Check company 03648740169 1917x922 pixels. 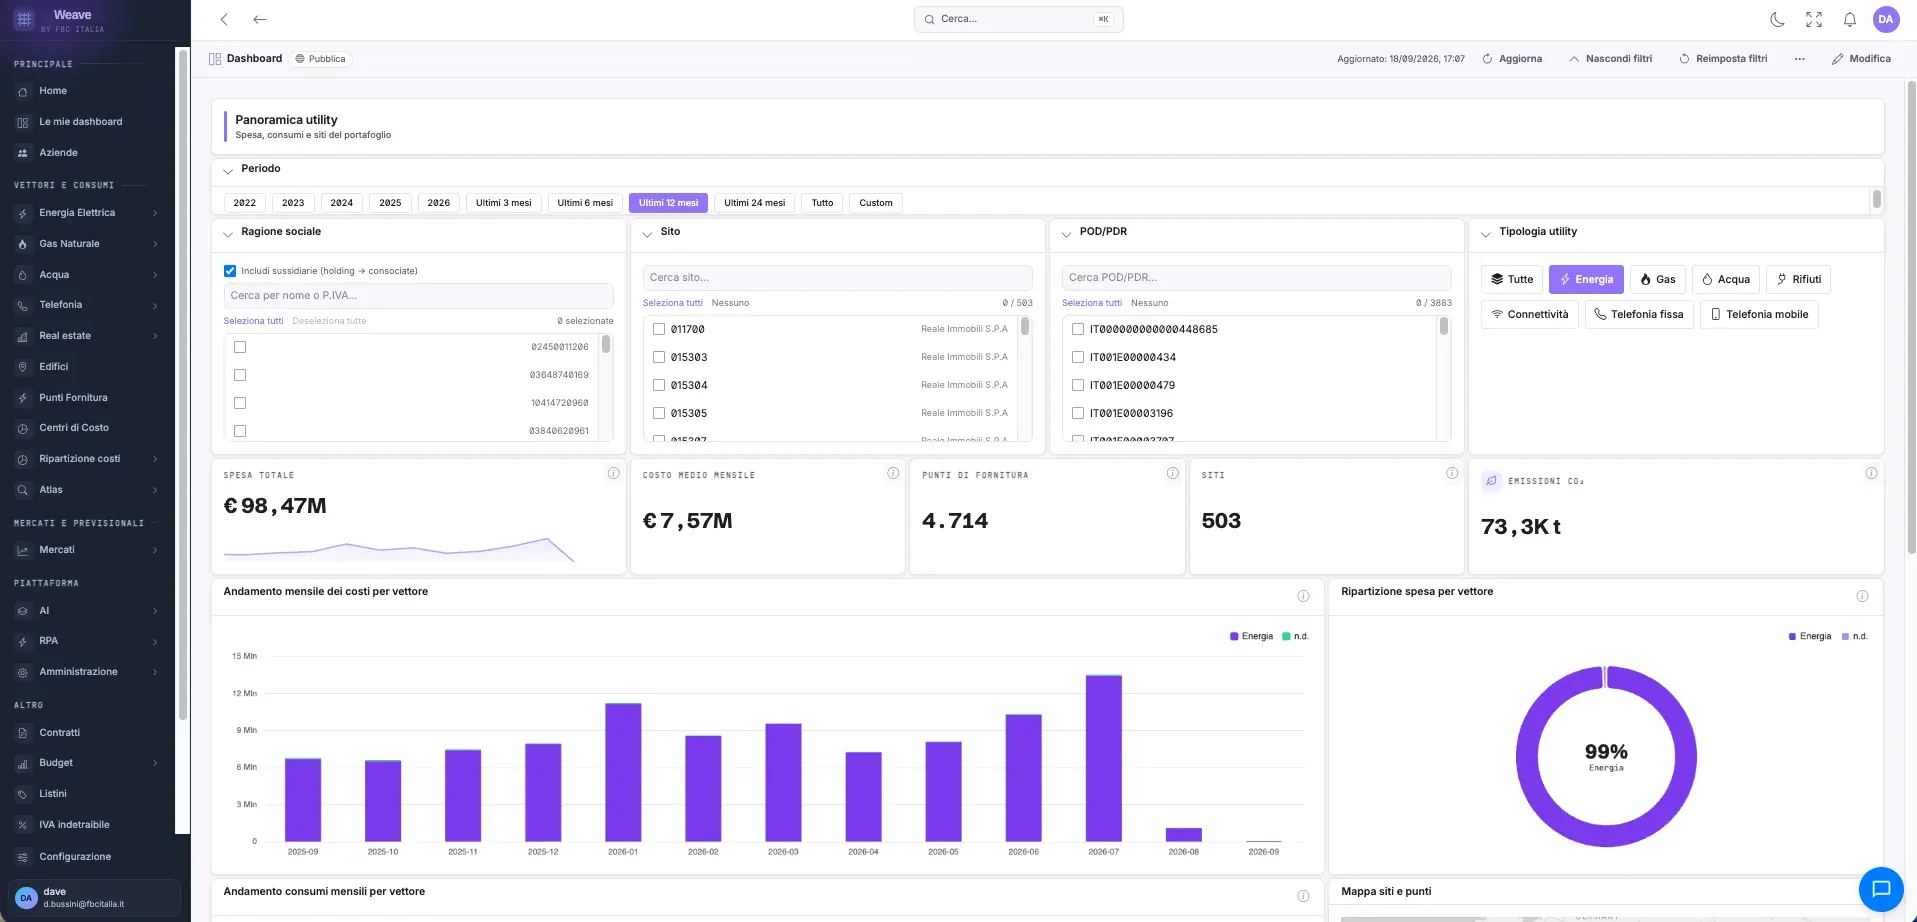click(240, 375)
